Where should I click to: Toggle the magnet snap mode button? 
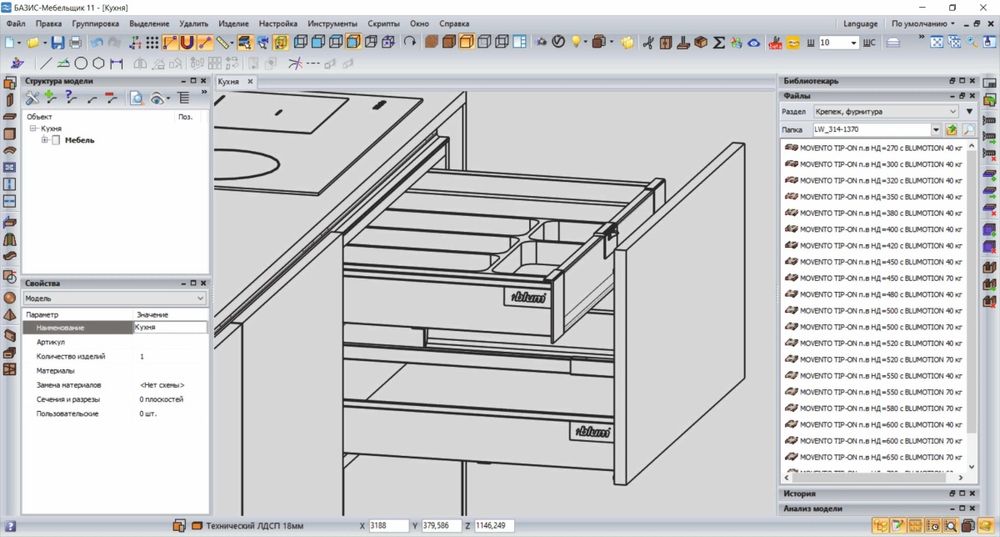(x=187, y=43)
